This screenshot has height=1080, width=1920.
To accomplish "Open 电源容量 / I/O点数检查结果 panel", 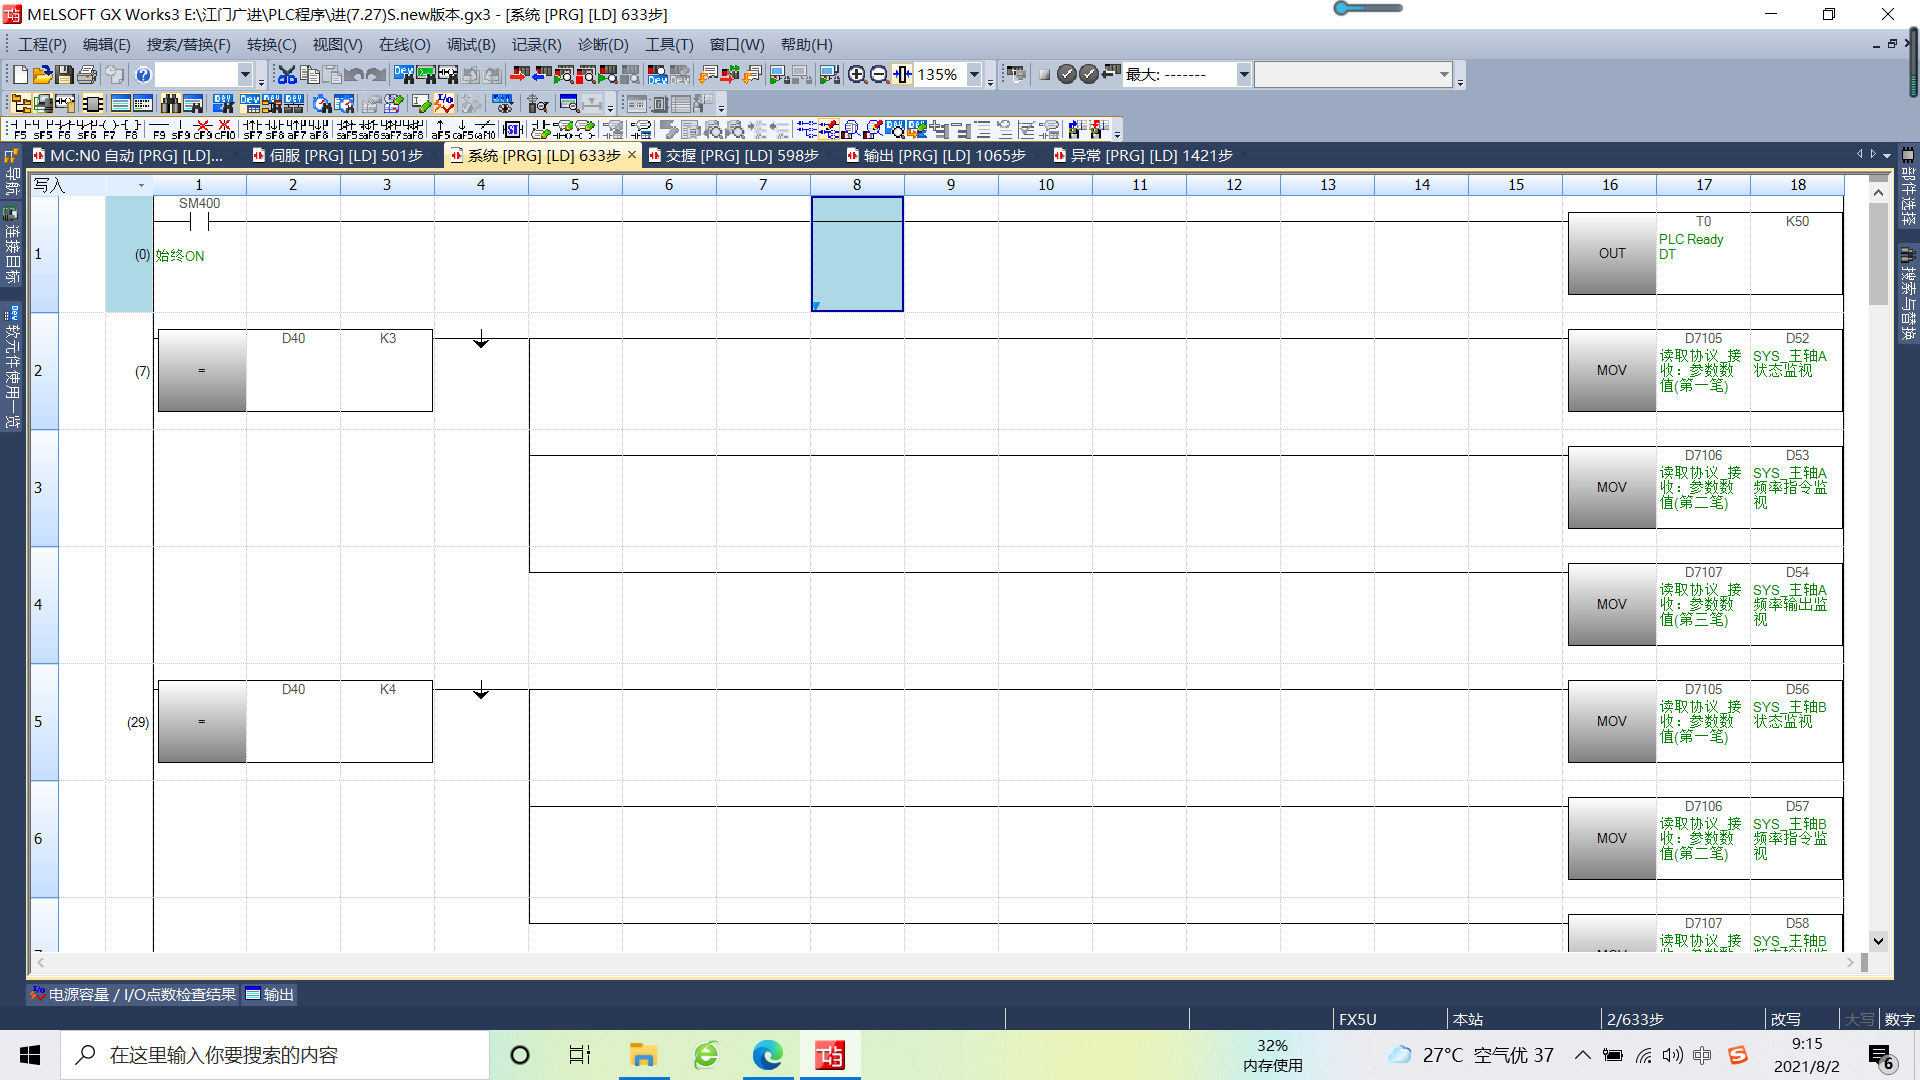I will tap(133, 994).
